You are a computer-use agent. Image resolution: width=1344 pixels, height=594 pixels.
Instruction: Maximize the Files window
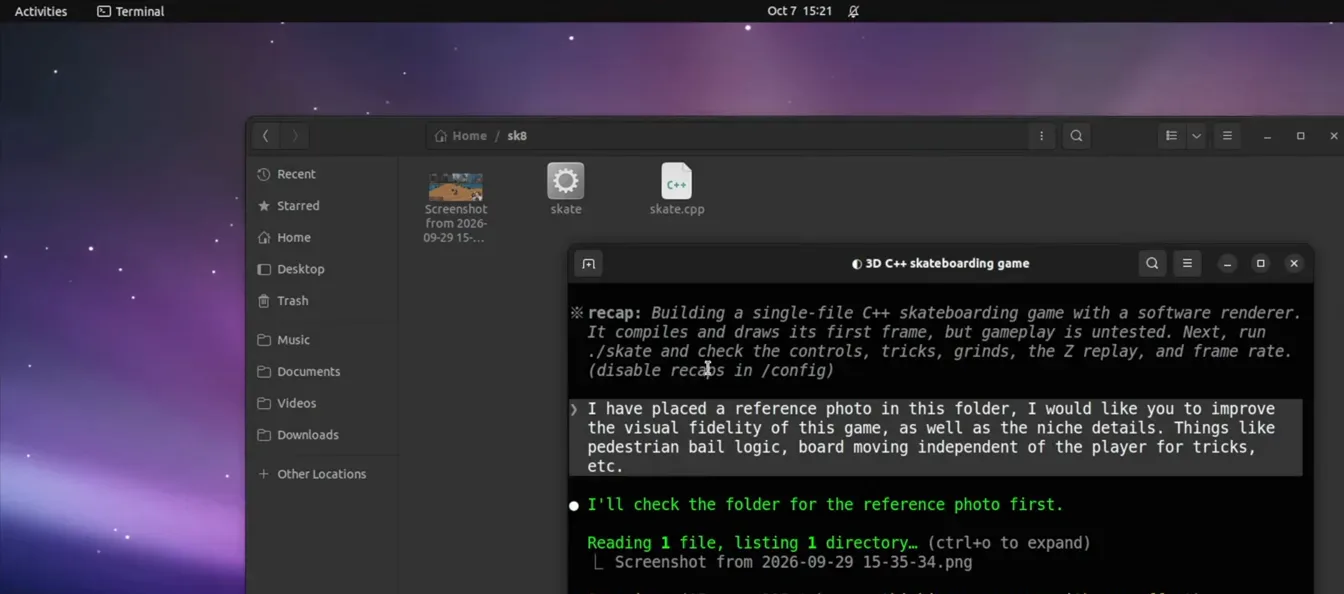[1300, 136]
